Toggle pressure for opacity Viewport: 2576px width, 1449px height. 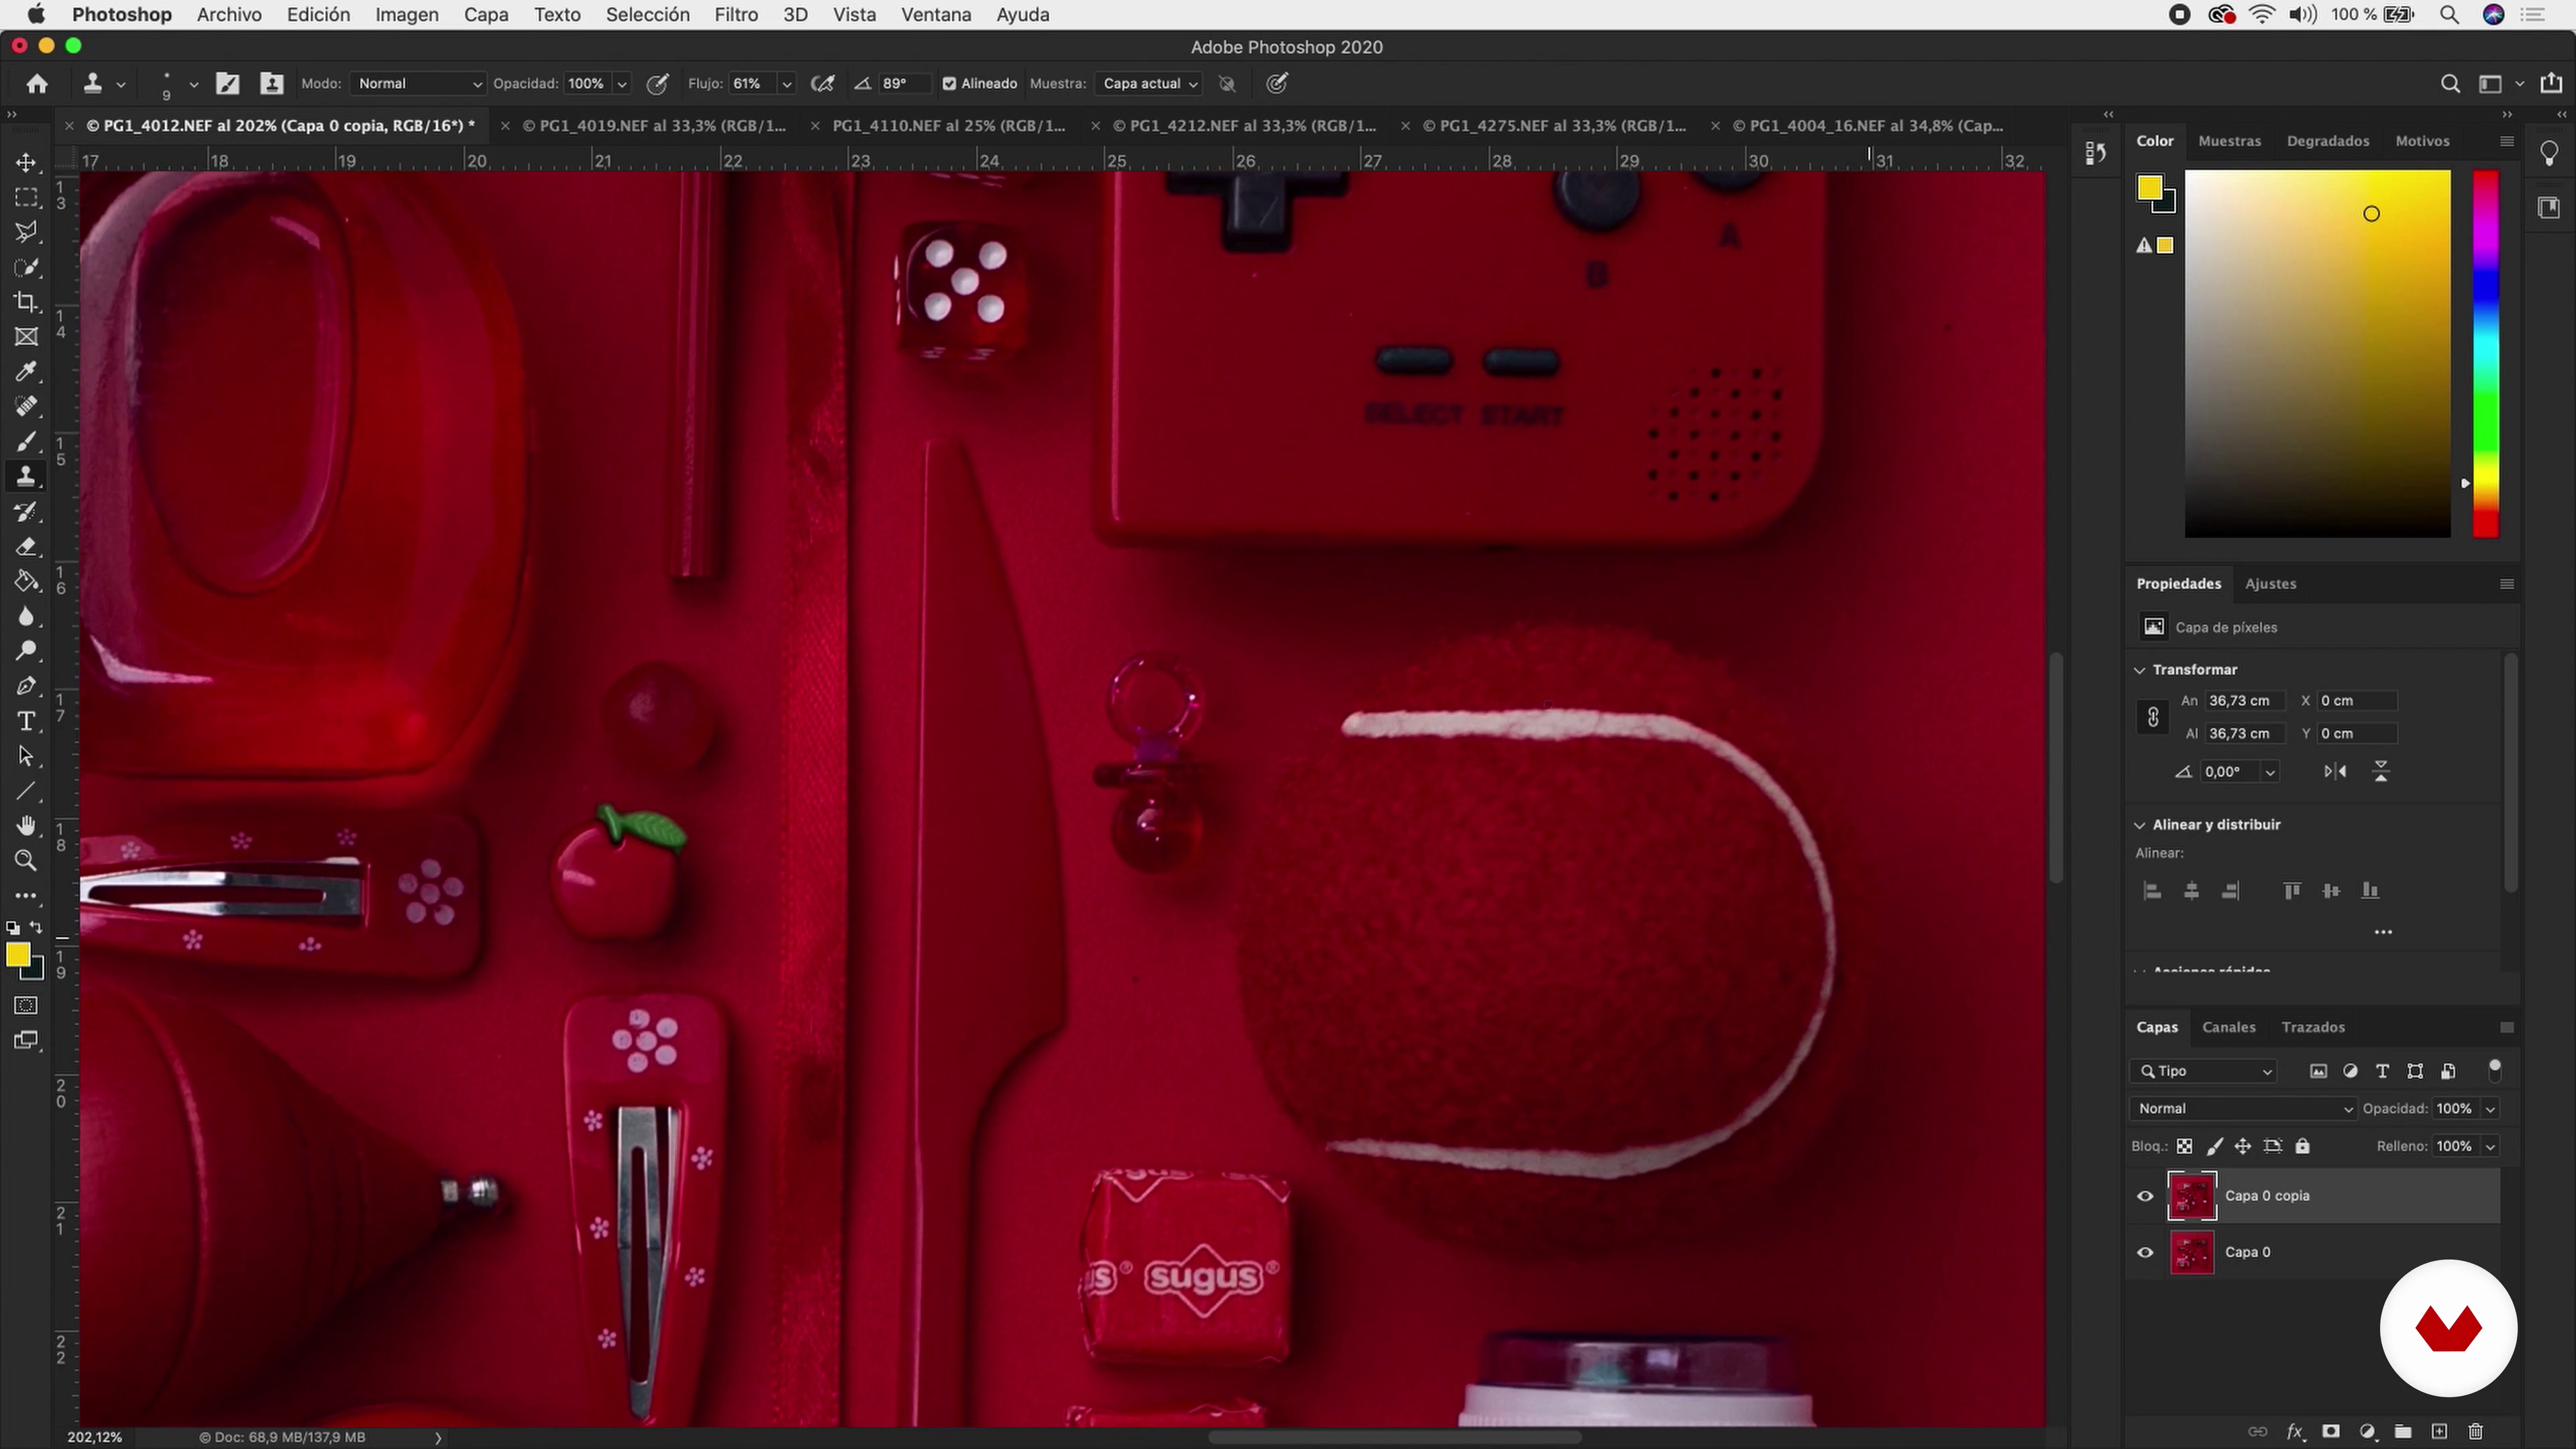(657, 84)
